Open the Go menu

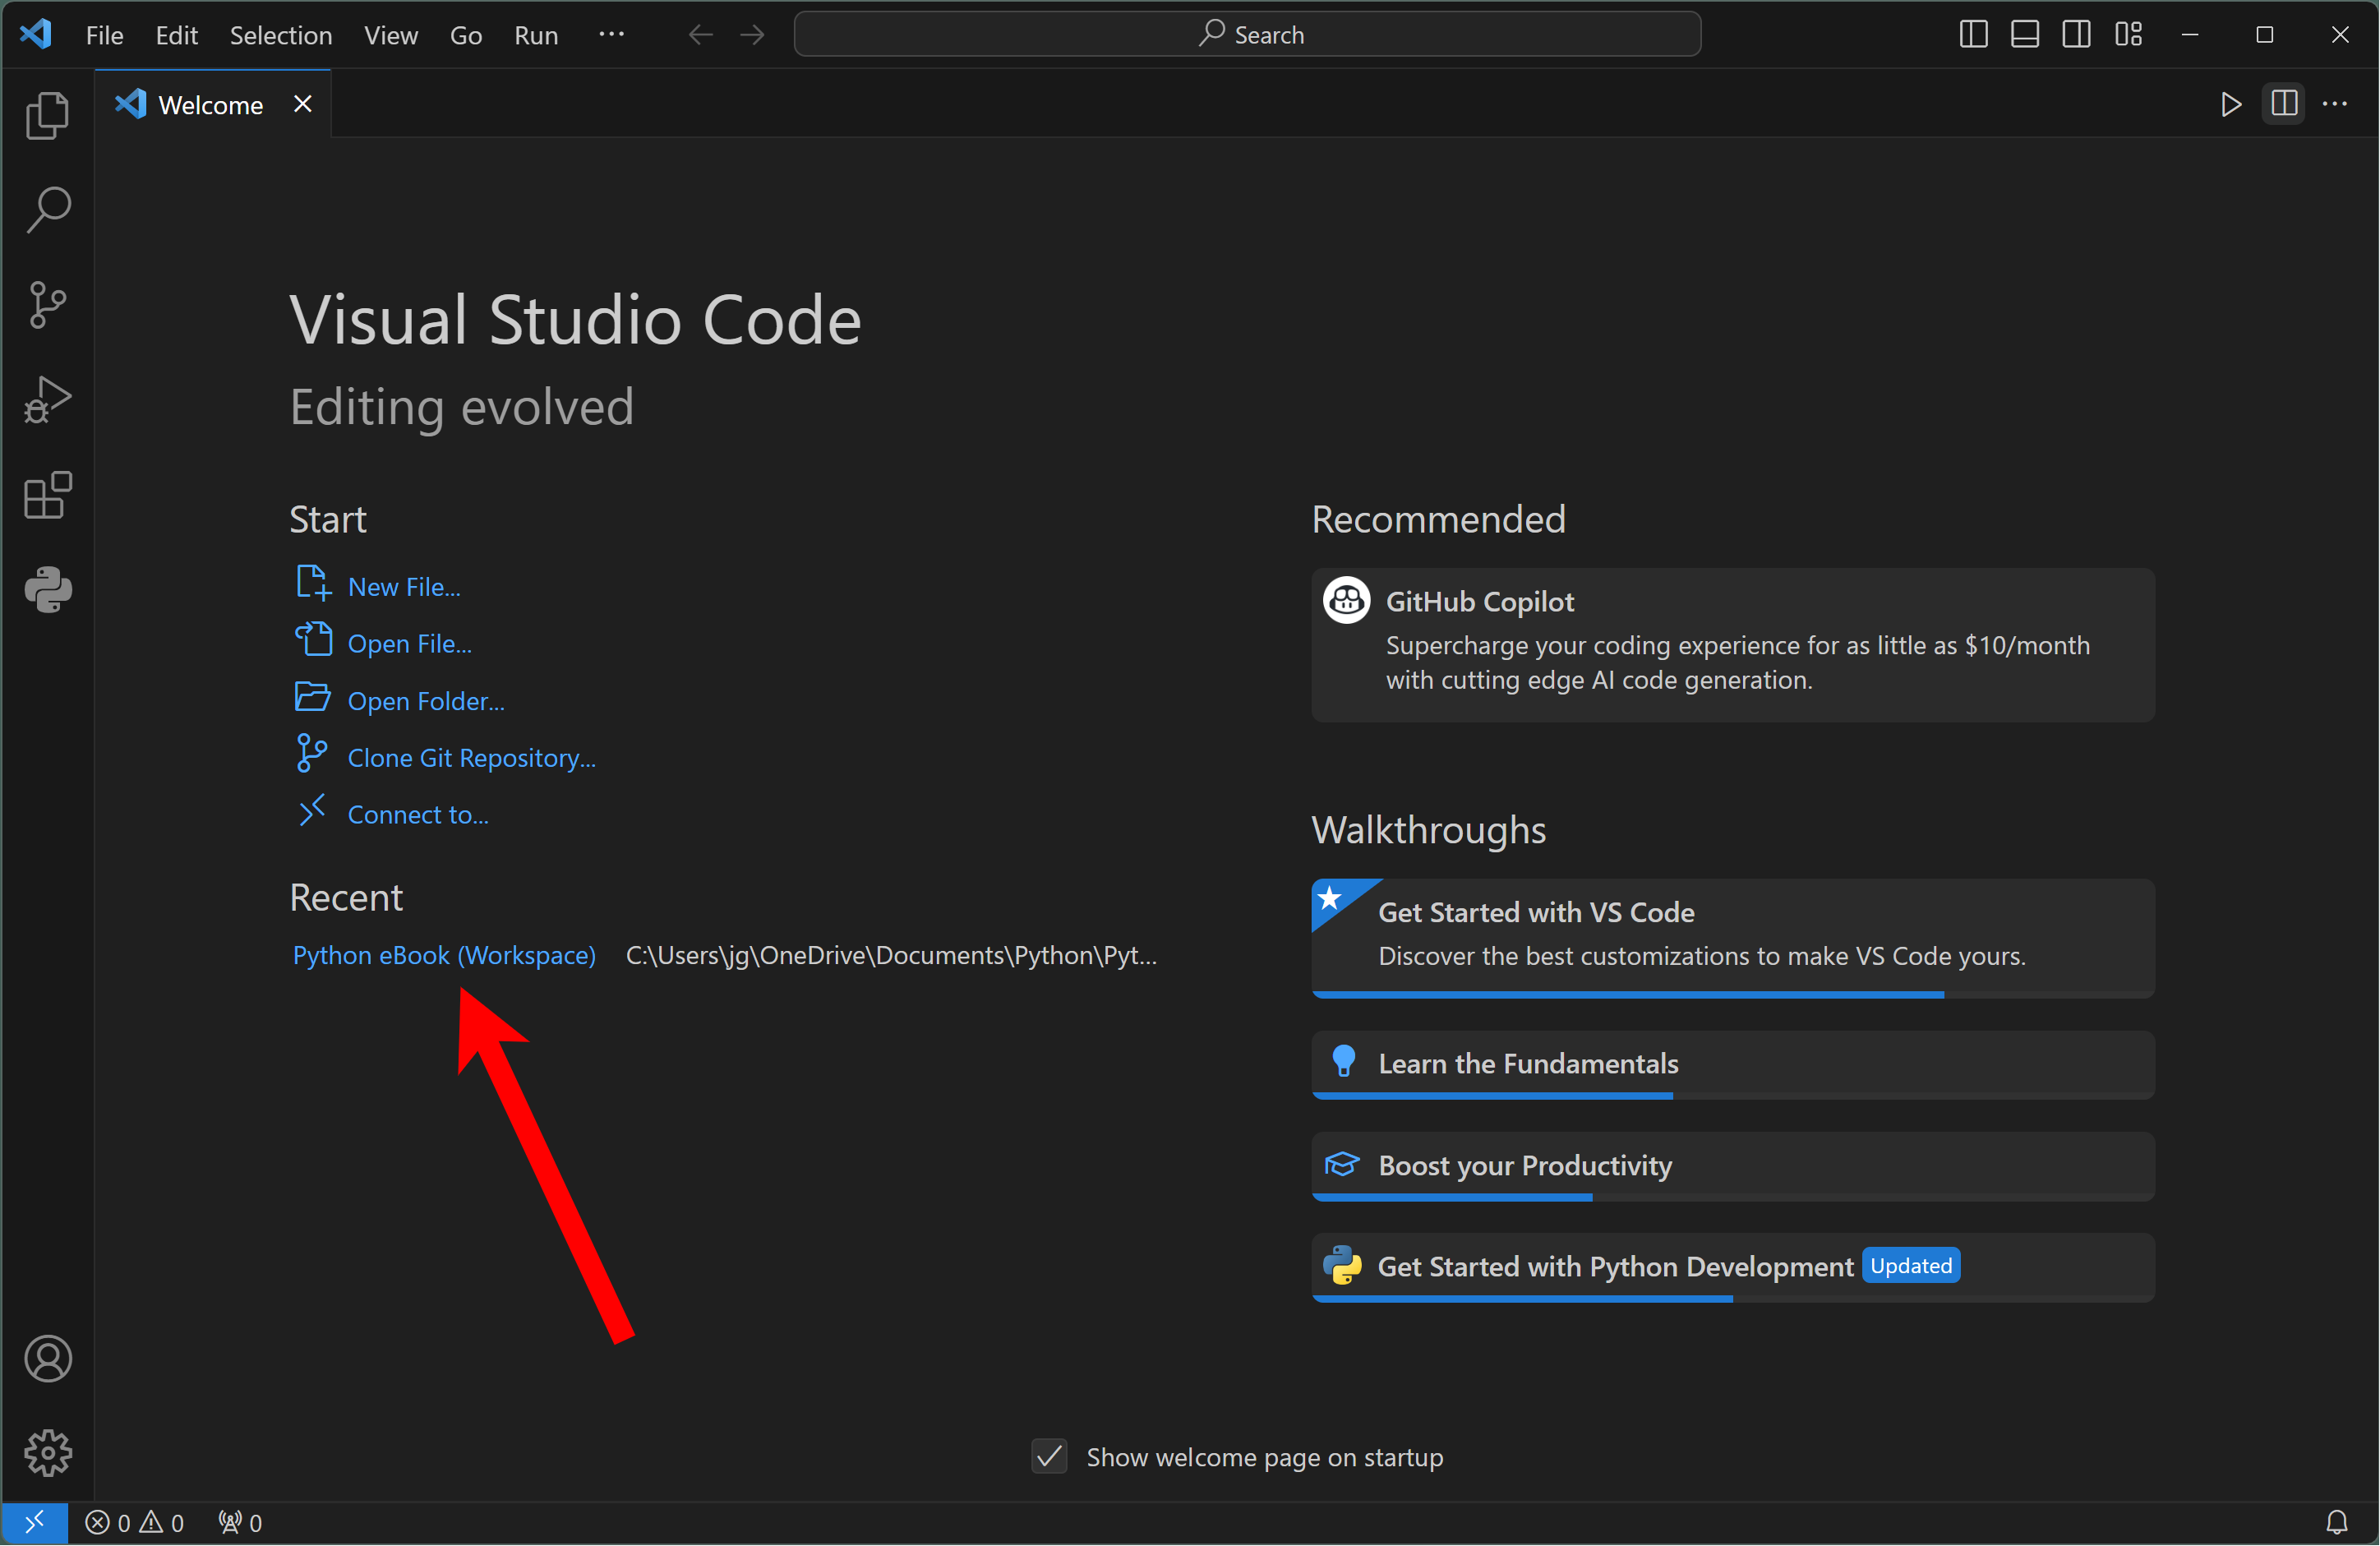click(x=466, y=35)
